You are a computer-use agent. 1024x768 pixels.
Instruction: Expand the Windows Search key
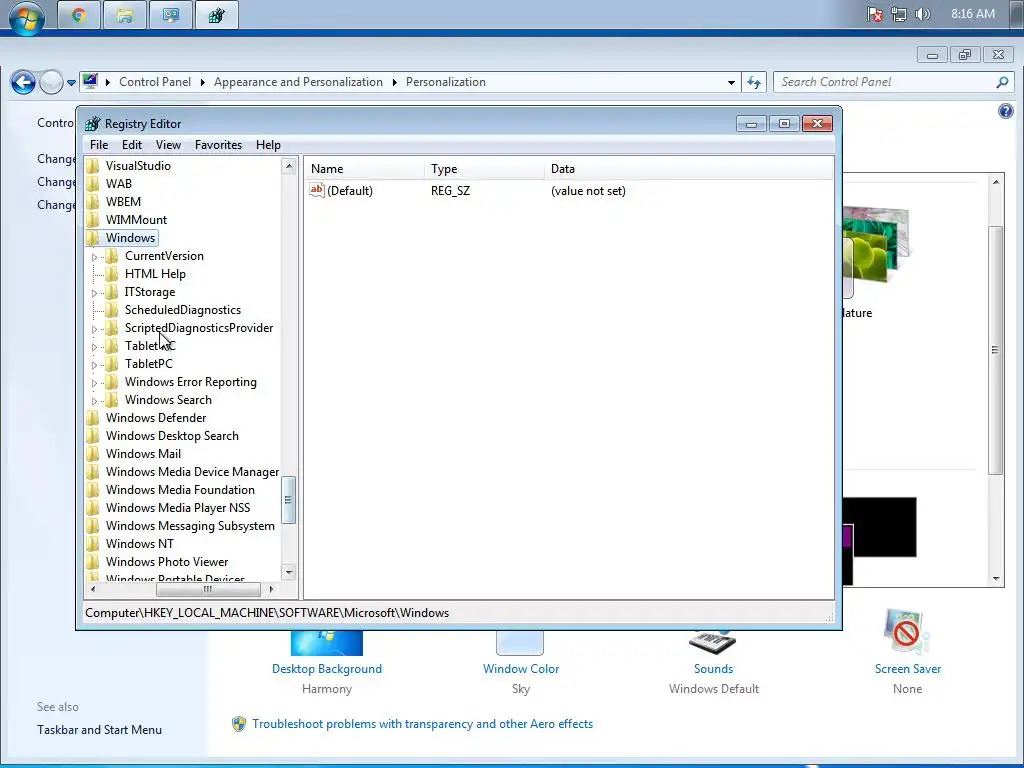[94, 400]
